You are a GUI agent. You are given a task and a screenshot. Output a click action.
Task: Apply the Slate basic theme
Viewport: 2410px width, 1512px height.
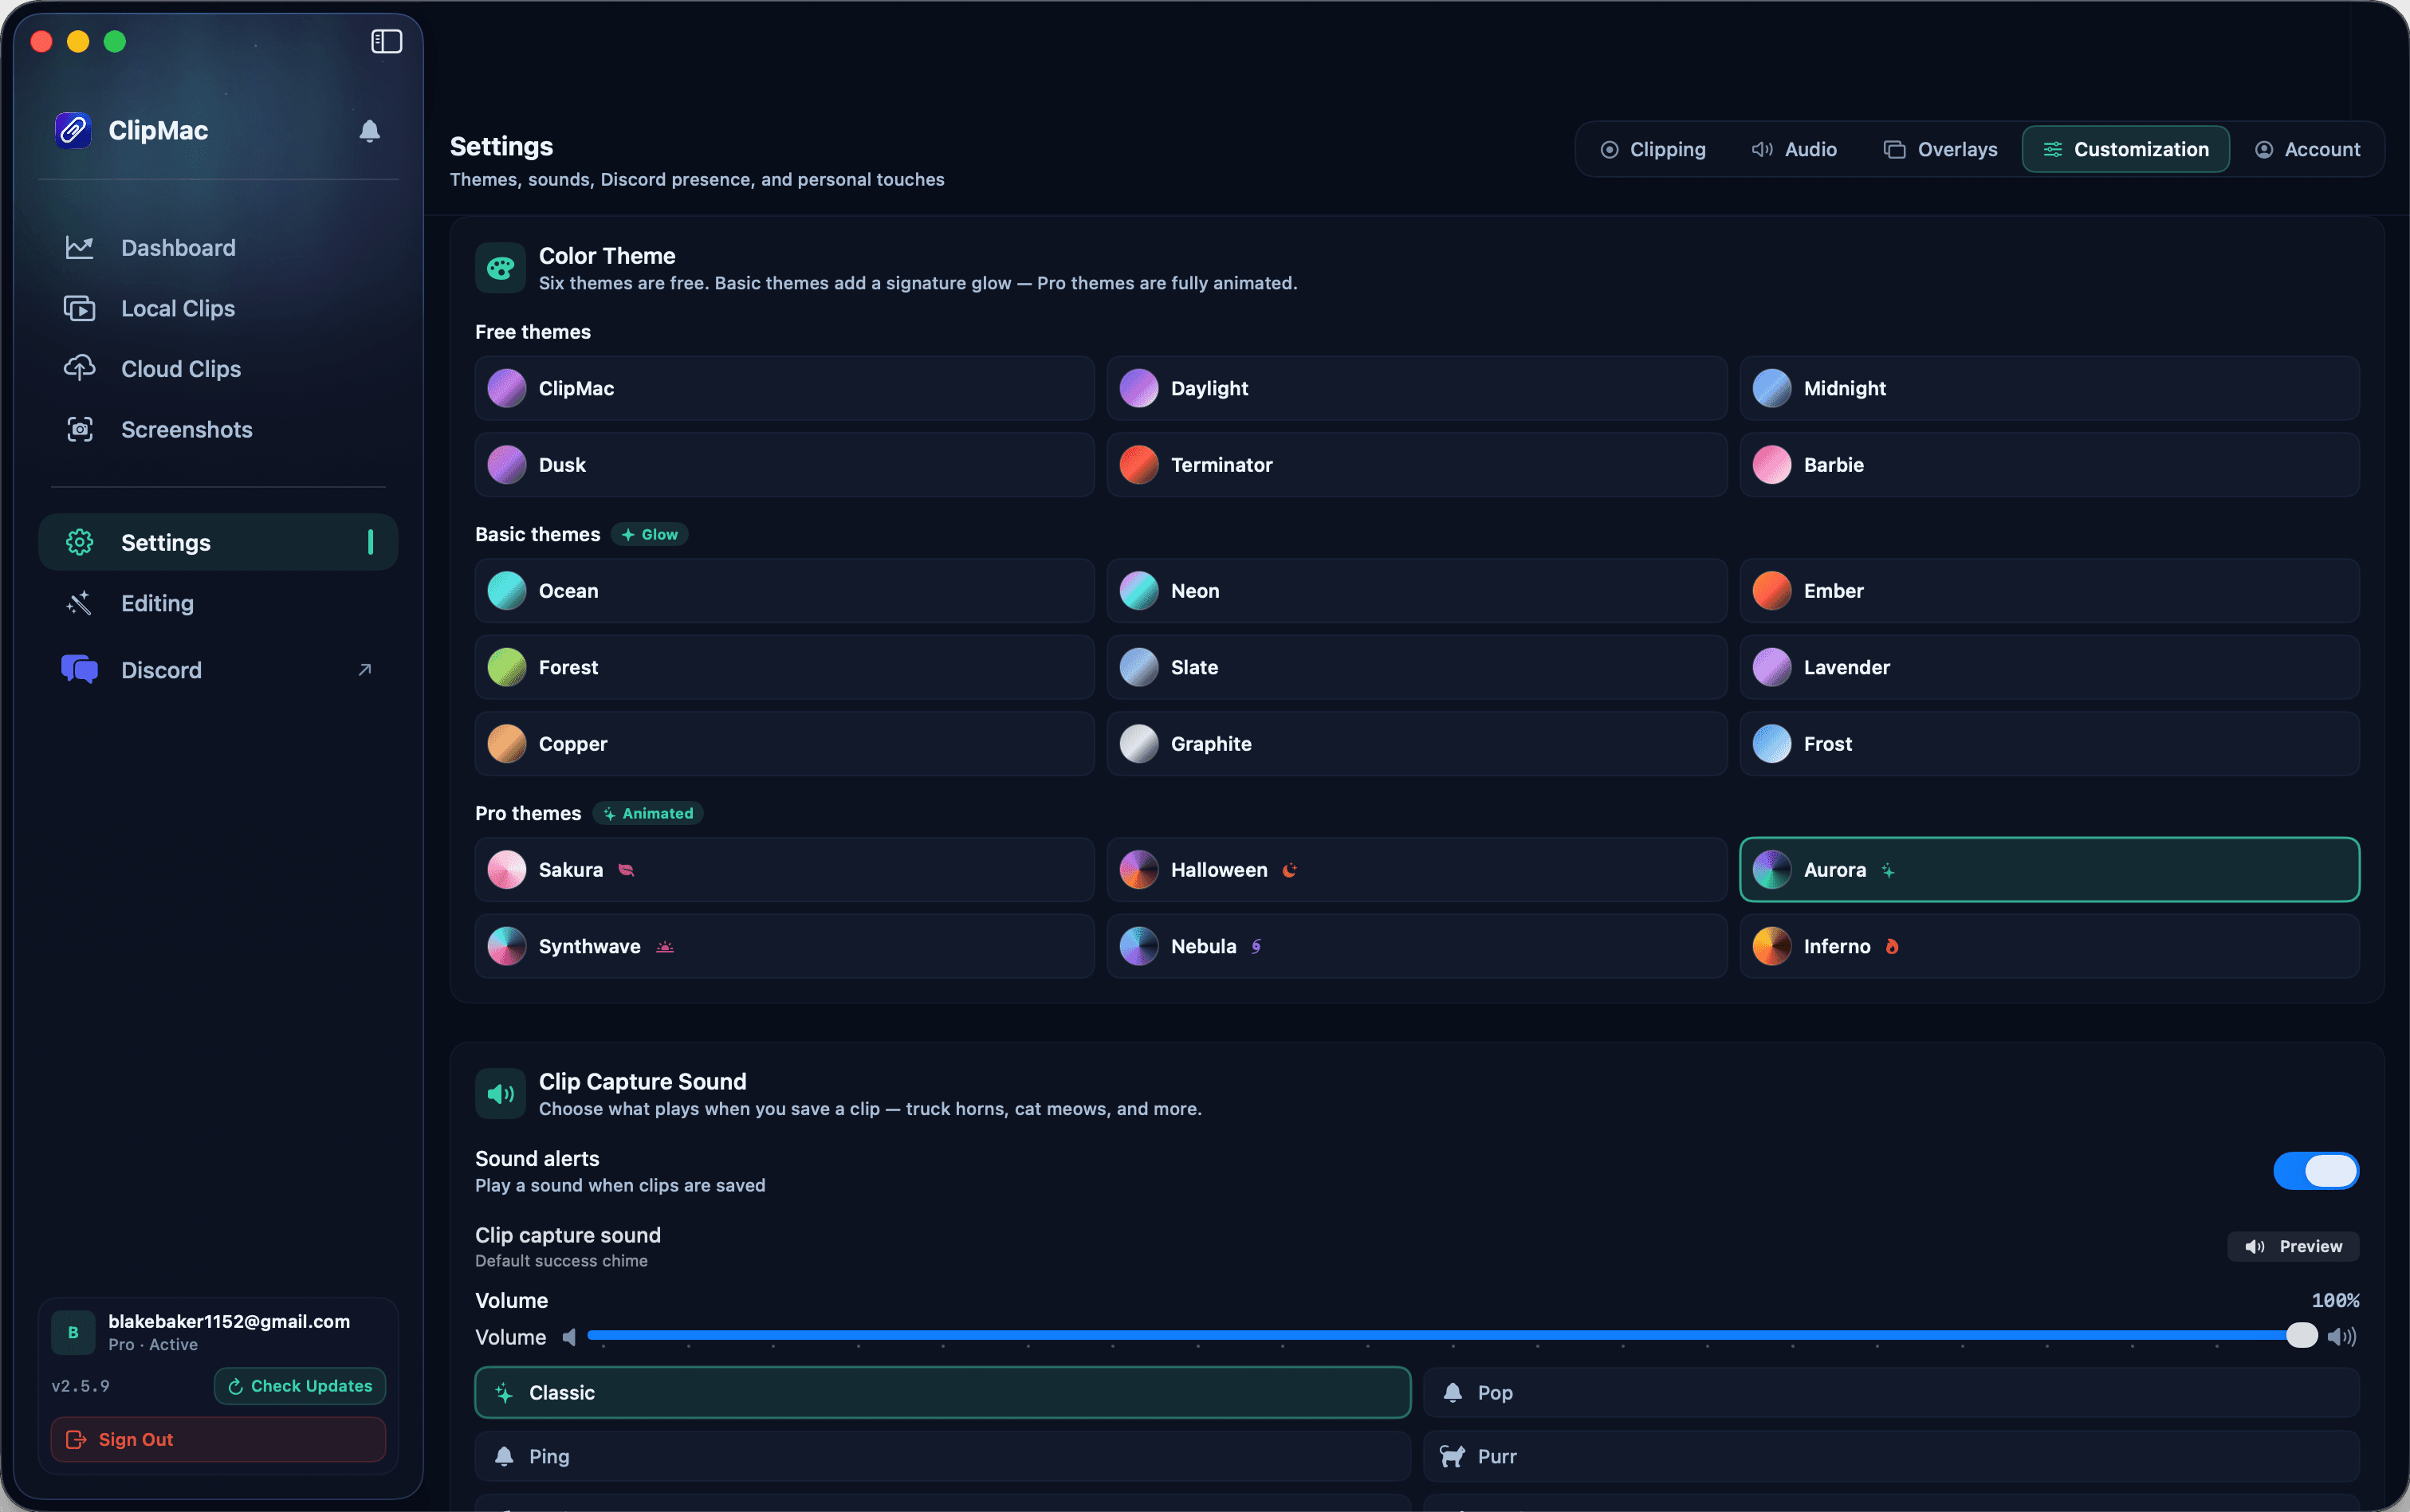[x=1416, y=667]
